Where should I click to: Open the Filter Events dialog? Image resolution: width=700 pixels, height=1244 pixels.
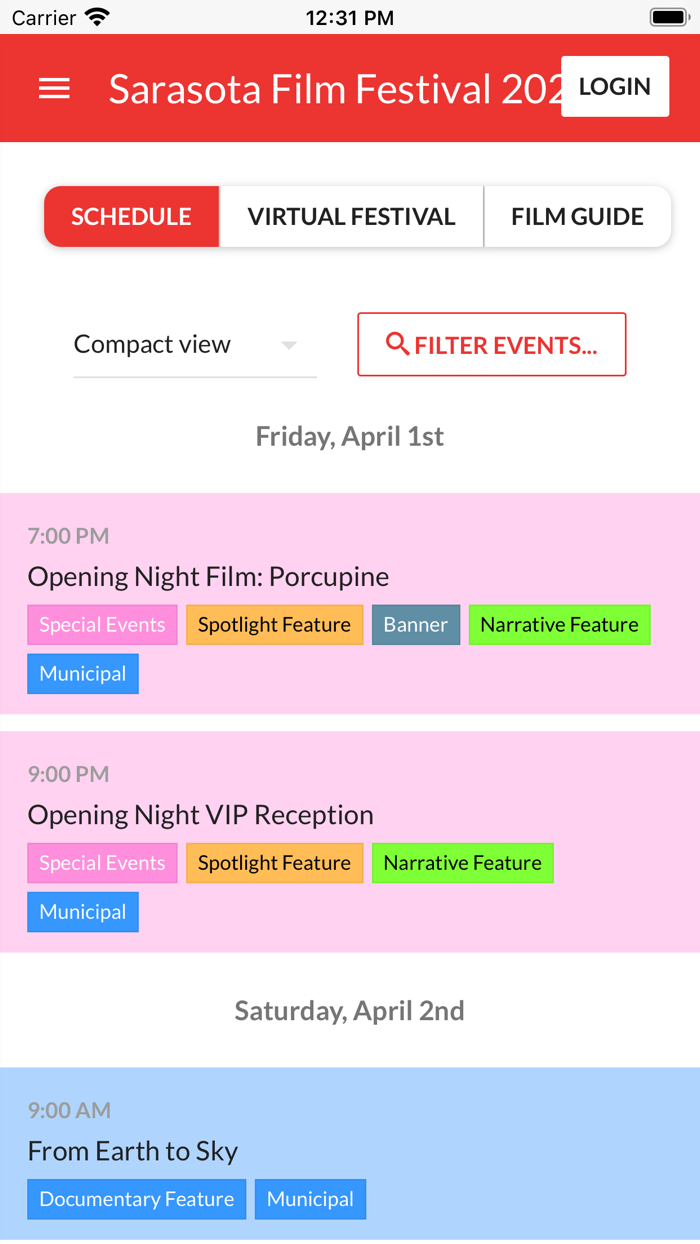[491, 344]
